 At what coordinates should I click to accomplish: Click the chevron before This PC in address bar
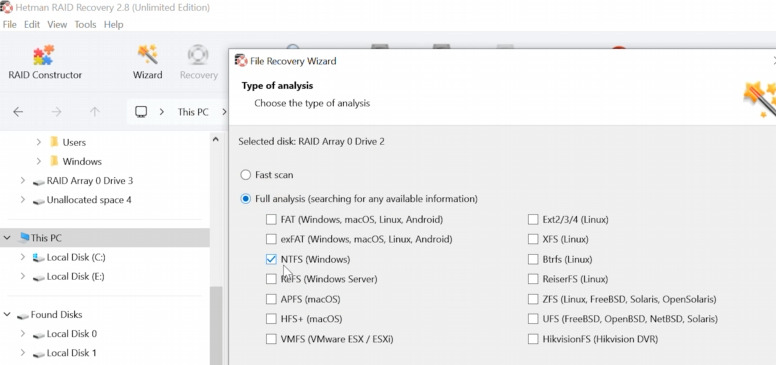[x=162, y=112]
